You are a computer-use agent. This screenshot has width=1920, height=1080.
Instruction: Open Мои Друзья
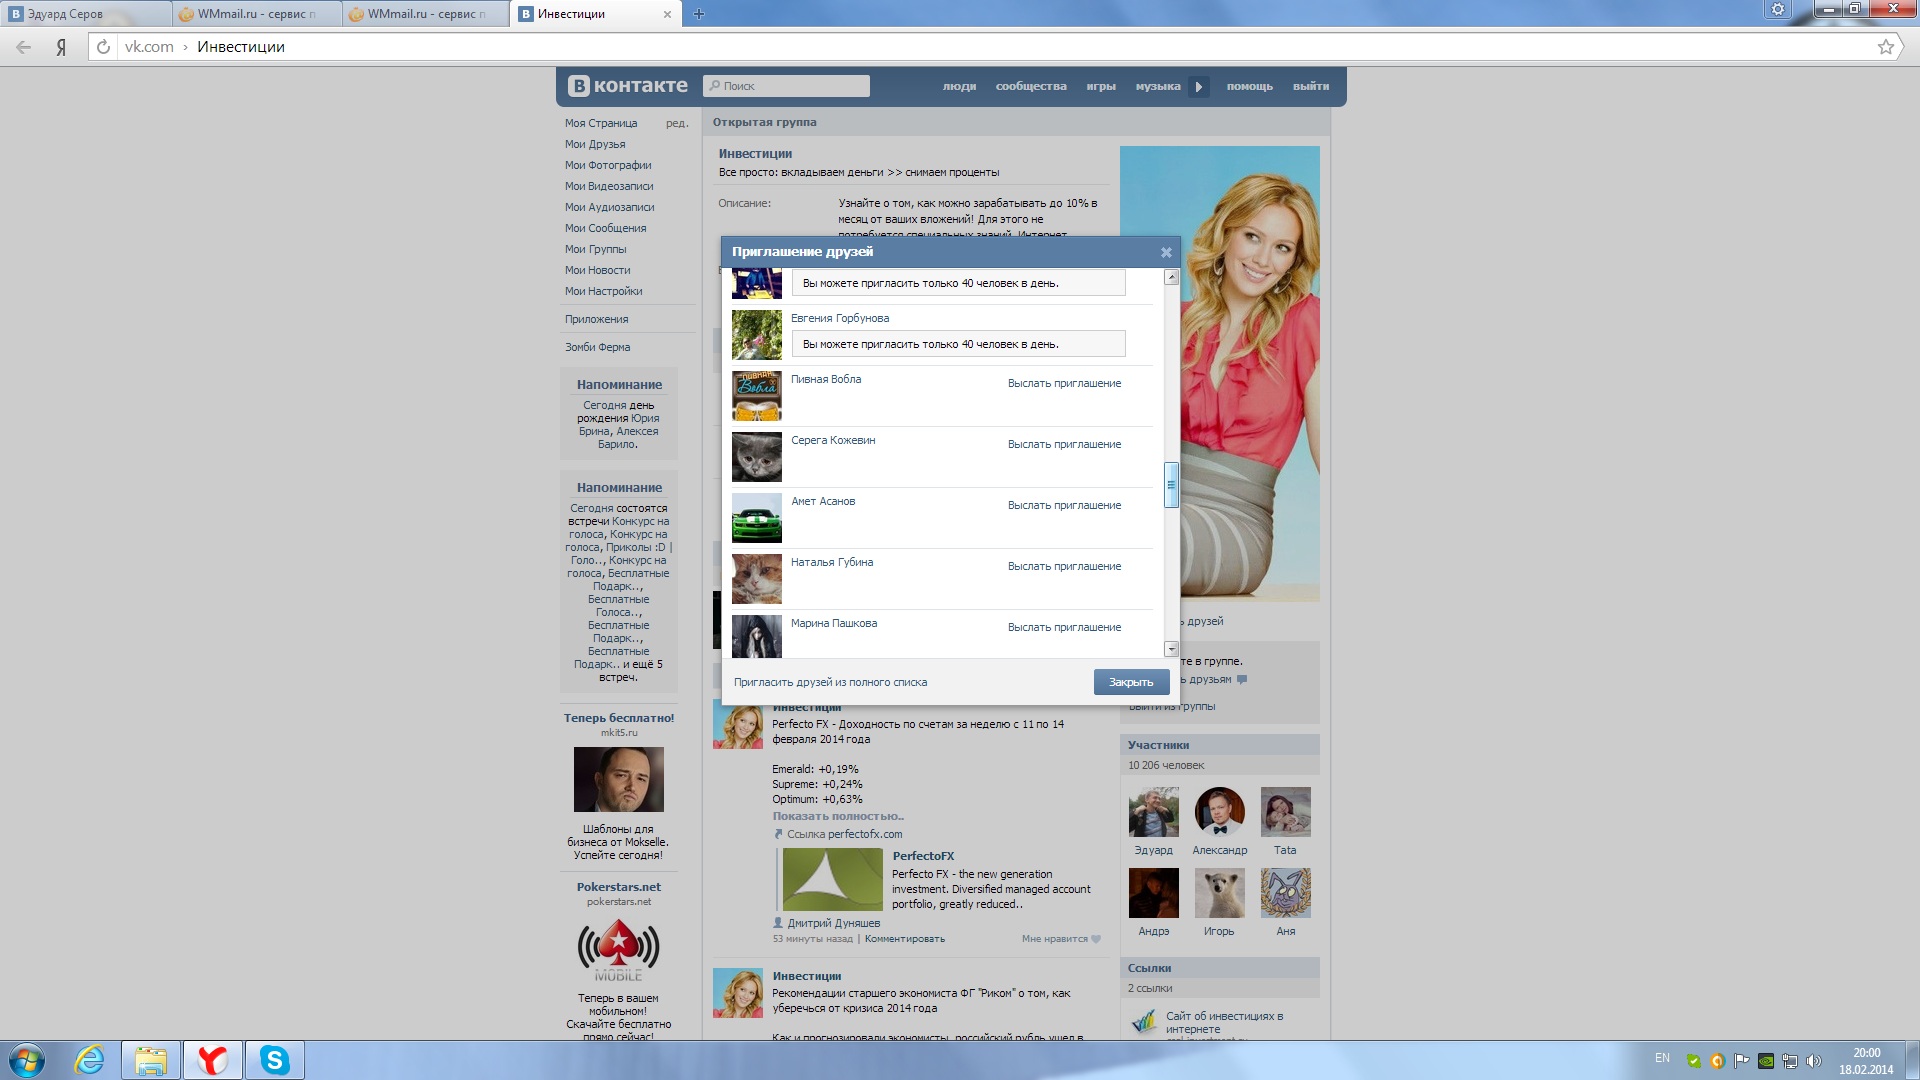[x=595, y=144]
